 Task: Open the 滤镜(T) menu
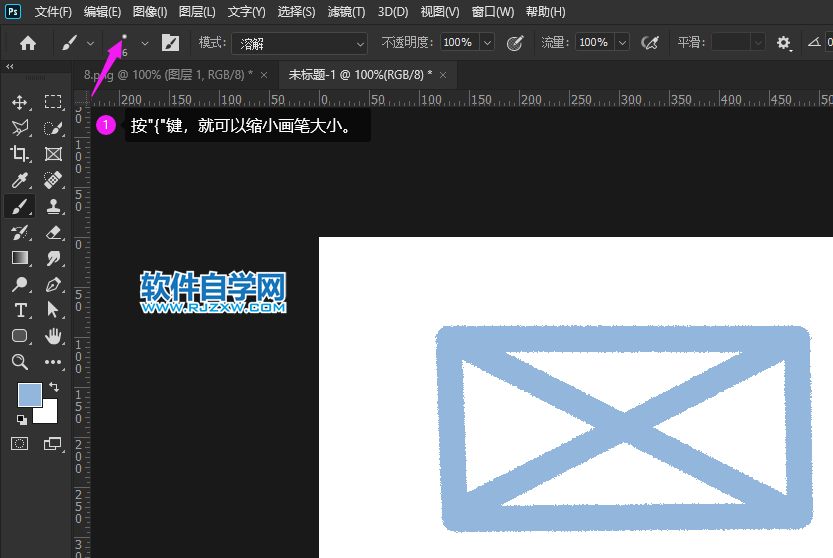pyautogui.click(x=346, y=12)
